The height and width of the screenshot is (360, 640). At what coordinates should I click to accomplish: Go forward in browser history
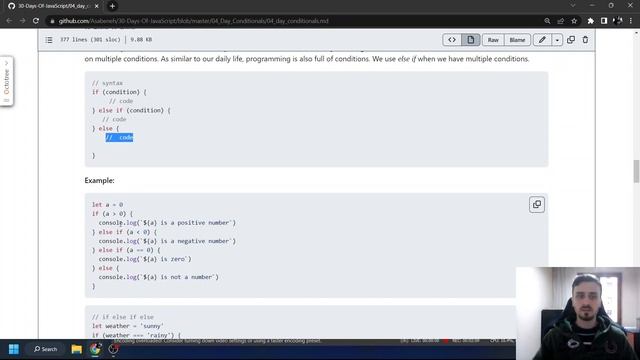(x=22, y=21)
